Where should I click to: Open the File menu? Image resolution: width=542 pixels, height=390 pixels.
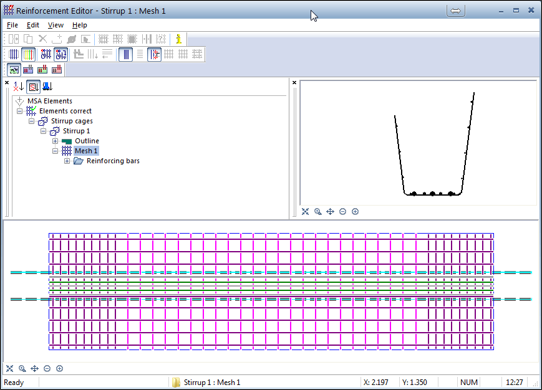pos(12,25)
